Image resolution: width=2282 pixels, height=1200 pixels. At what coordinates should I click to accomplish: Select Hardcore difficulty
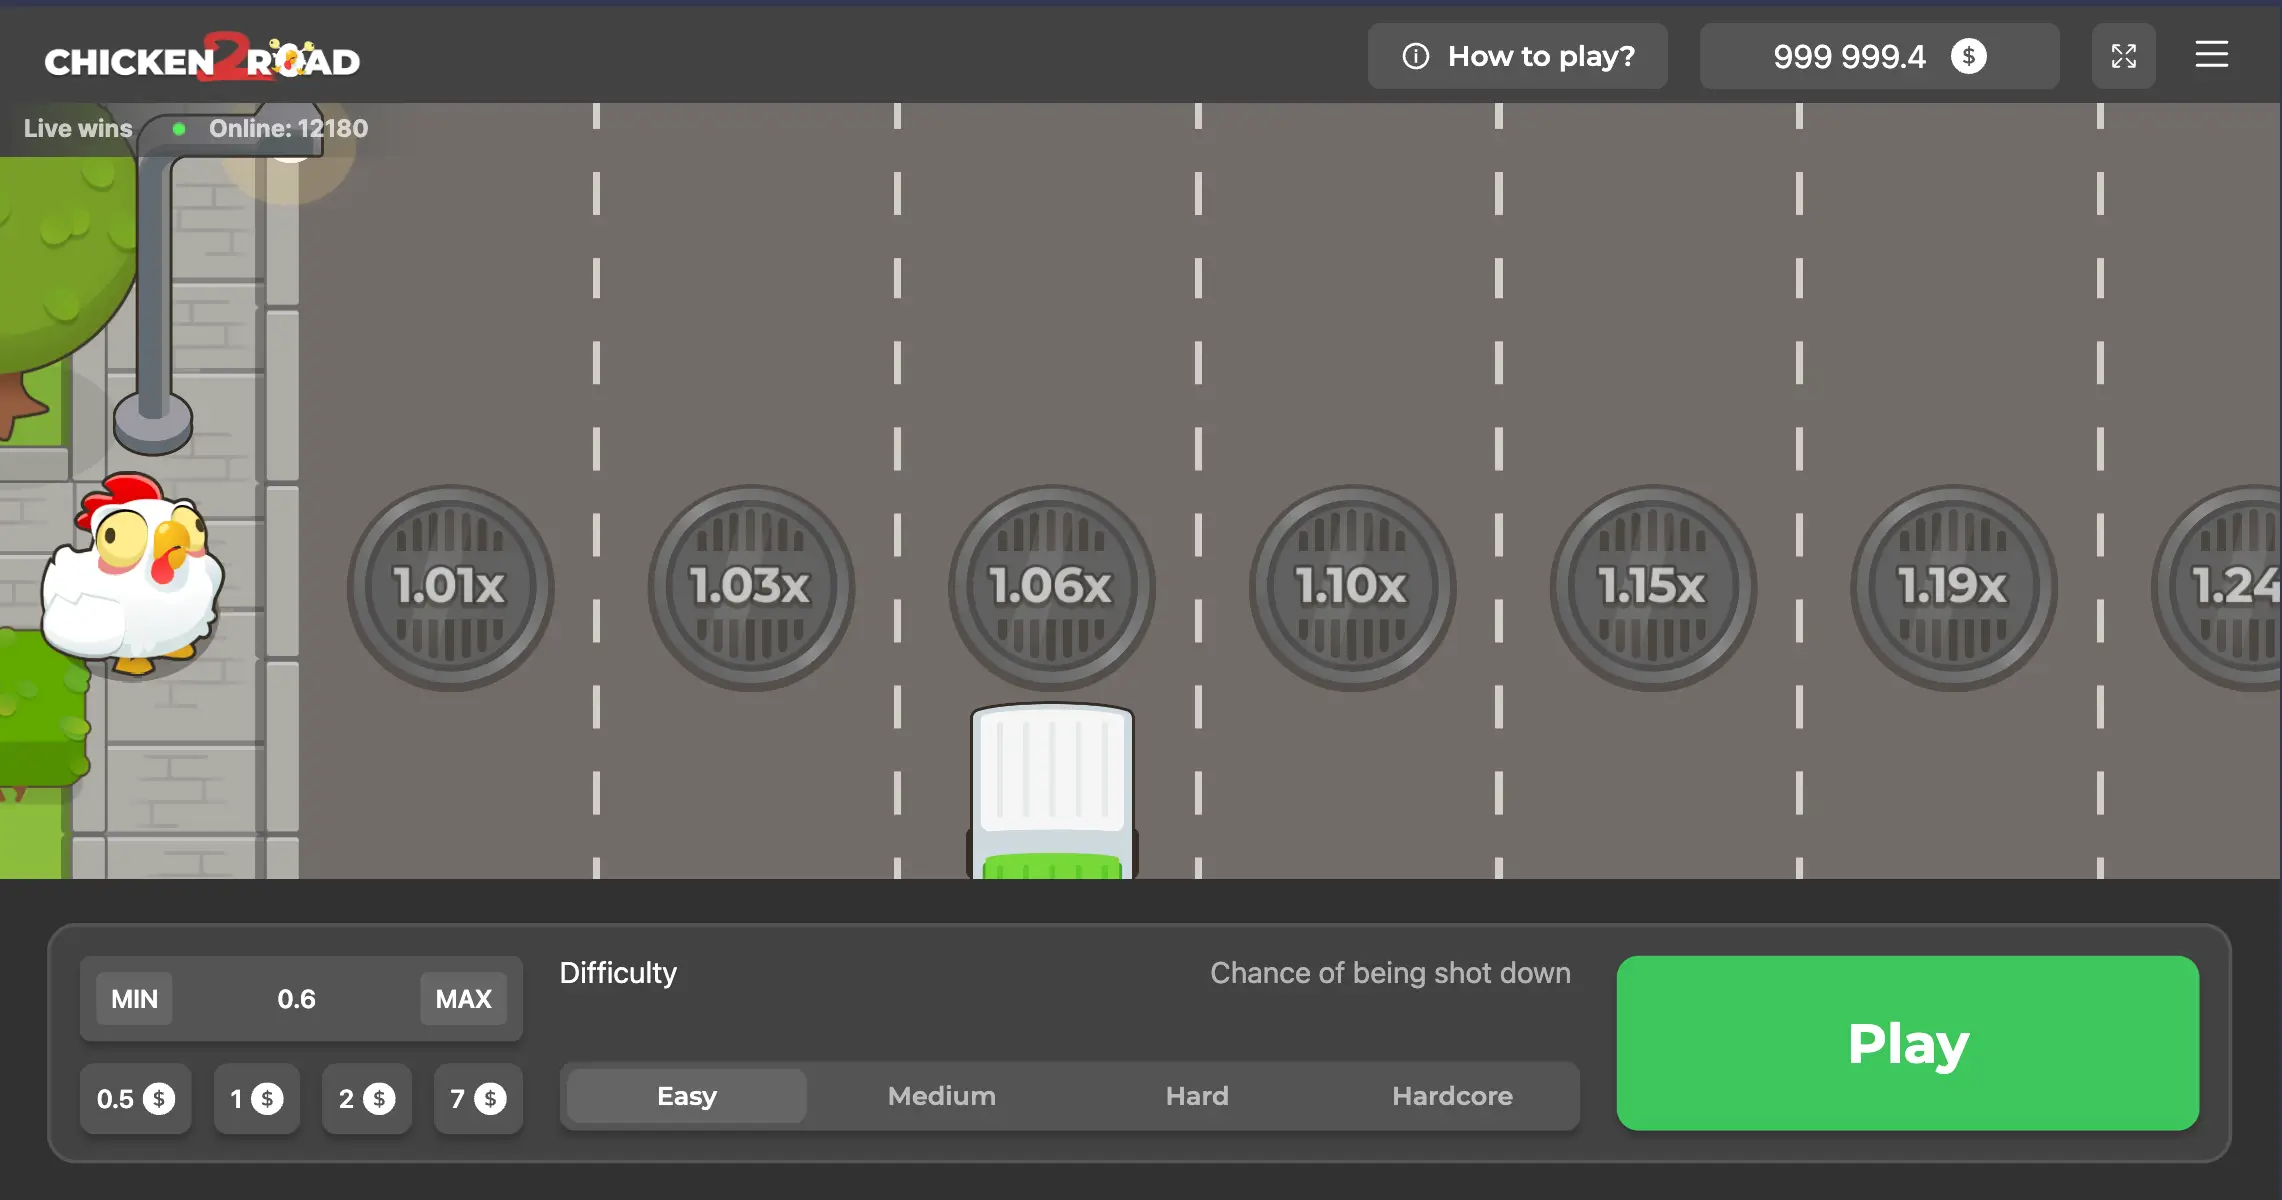tap(1451, 1096)
